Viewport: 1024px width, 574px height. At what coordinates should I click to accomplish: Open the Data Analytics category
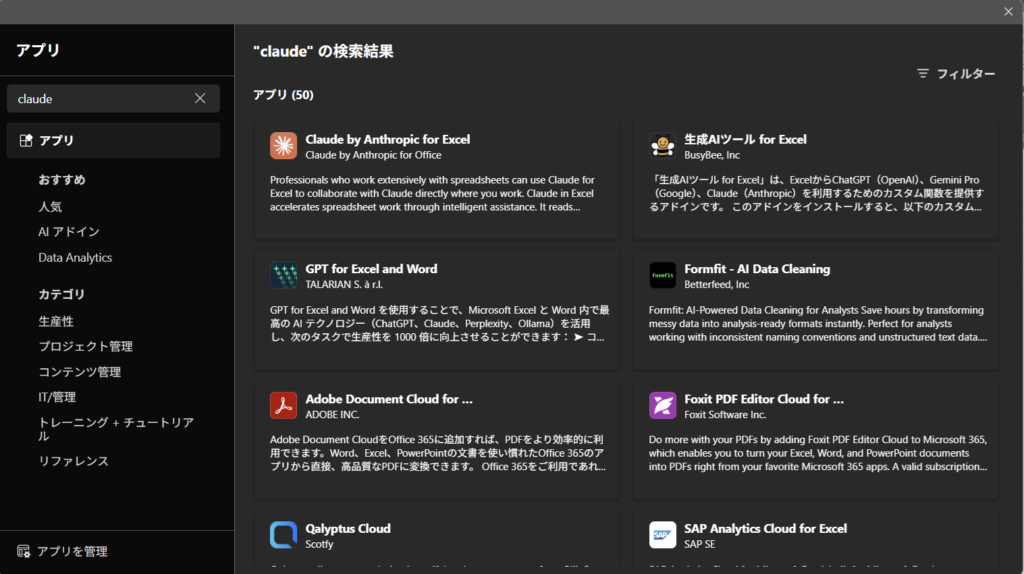tap(75, 257)
